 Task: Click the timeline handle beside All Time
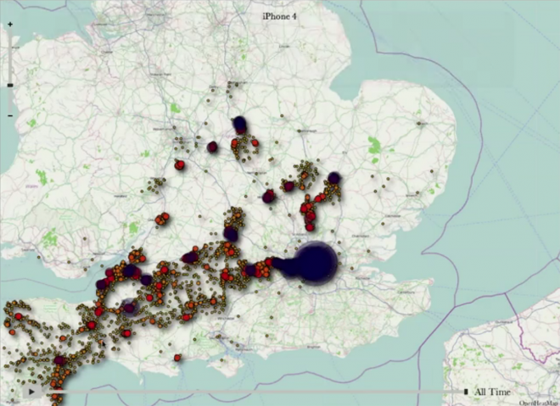click(x=466, y=392)
